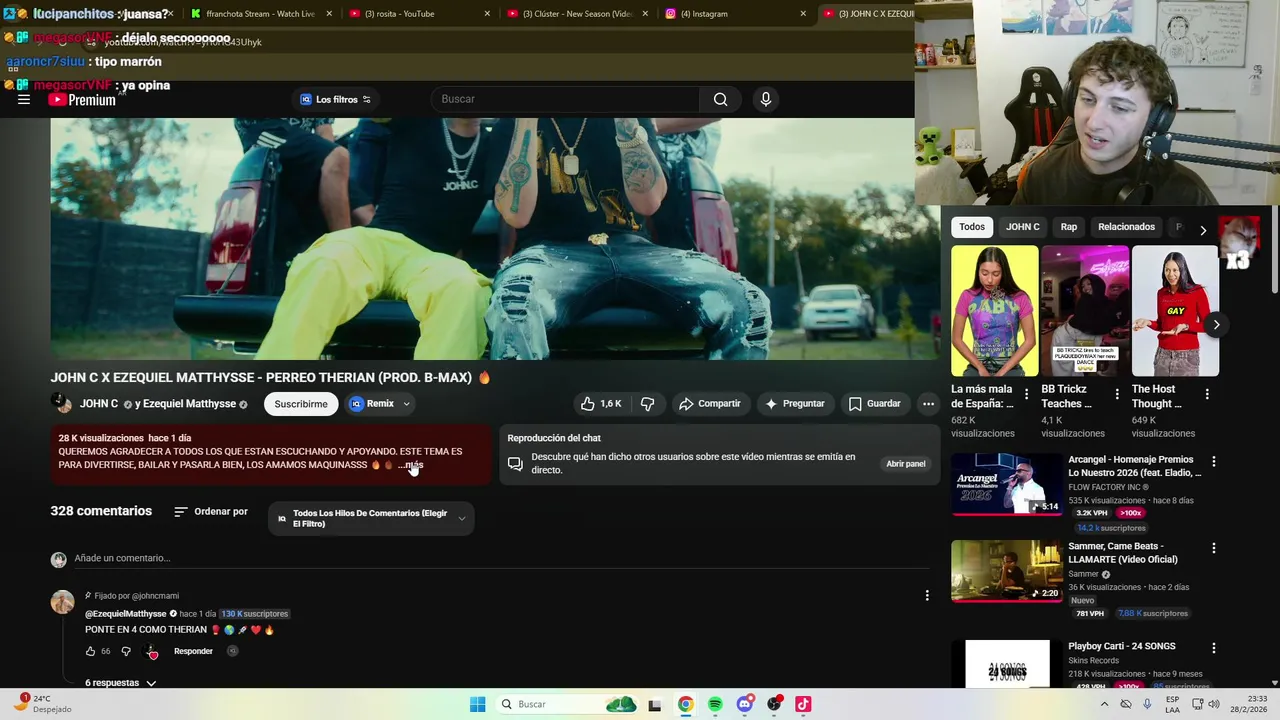Image resolution: width=1280 pixels, height=720 pixels.
Task: Open the YouTube hamburger guide menu
Action: tap(24, 100)
